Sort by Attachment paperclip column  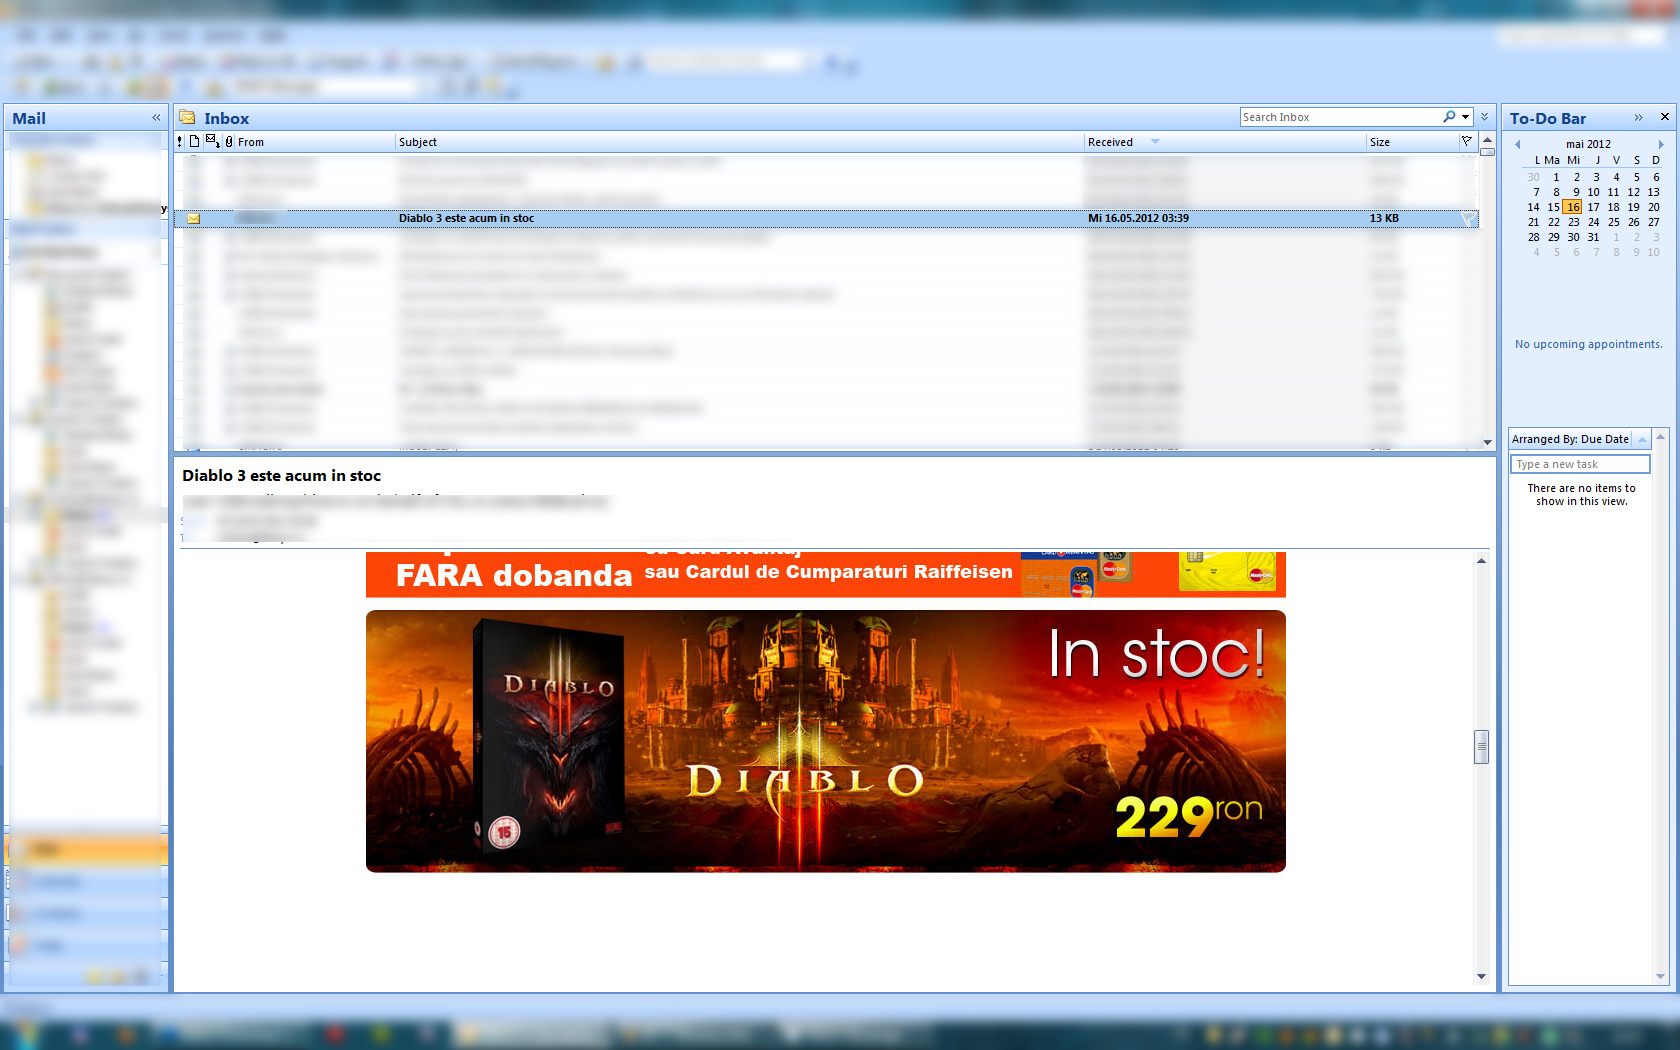(229, 142)
